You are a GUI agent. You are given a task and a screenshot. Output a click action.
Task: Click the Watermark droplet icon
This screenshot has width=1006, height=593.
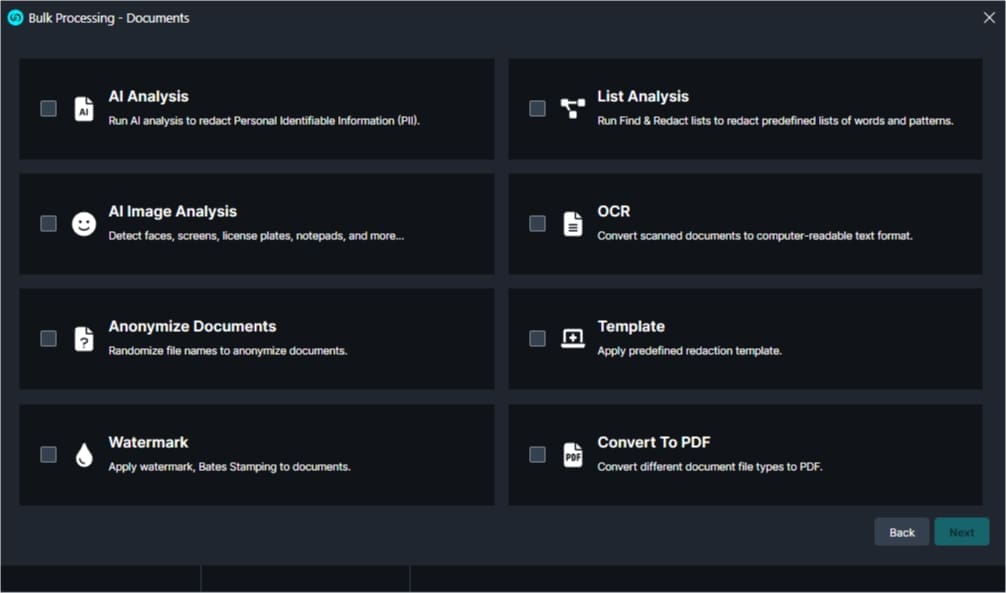[84, 455]
